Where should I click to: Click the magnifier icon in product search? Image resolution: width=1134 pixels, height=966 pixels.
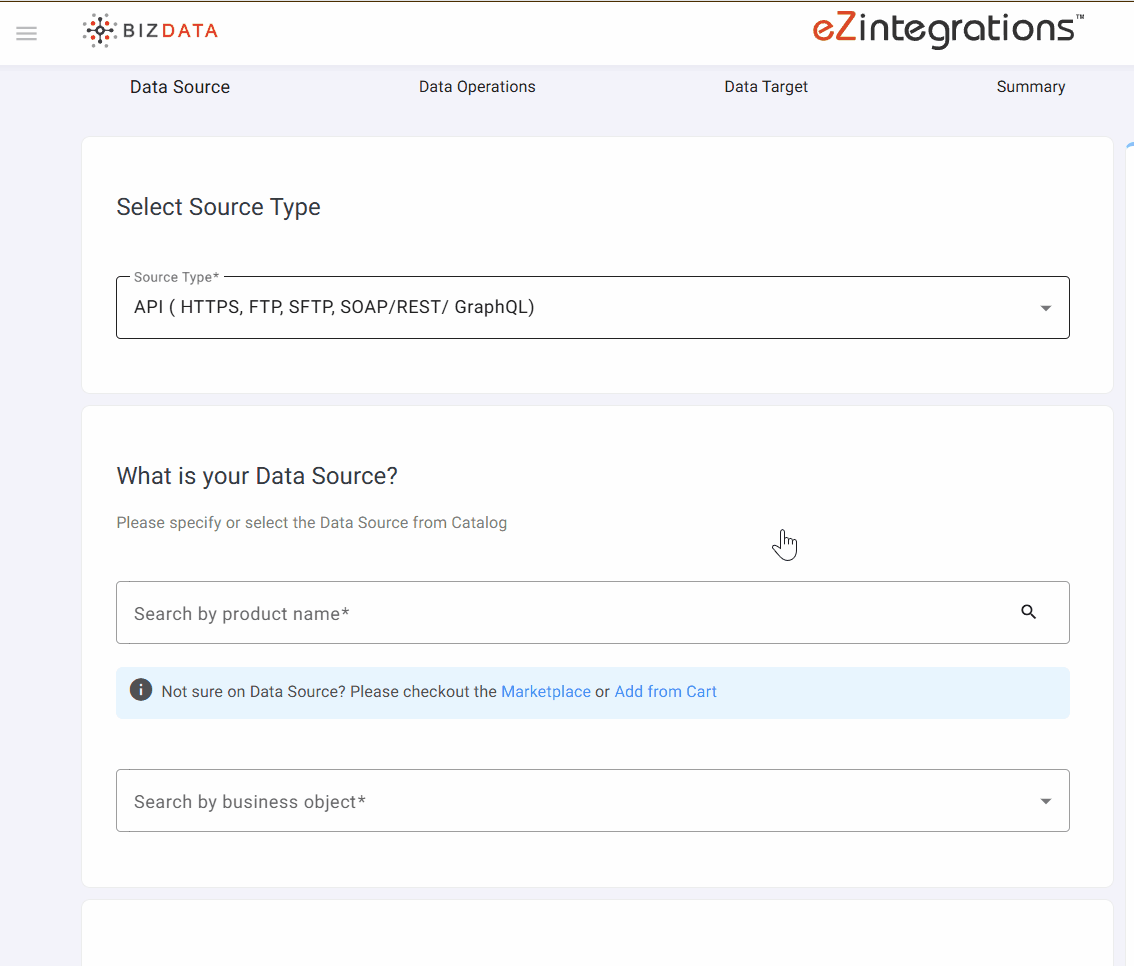tap(1029, 612)
